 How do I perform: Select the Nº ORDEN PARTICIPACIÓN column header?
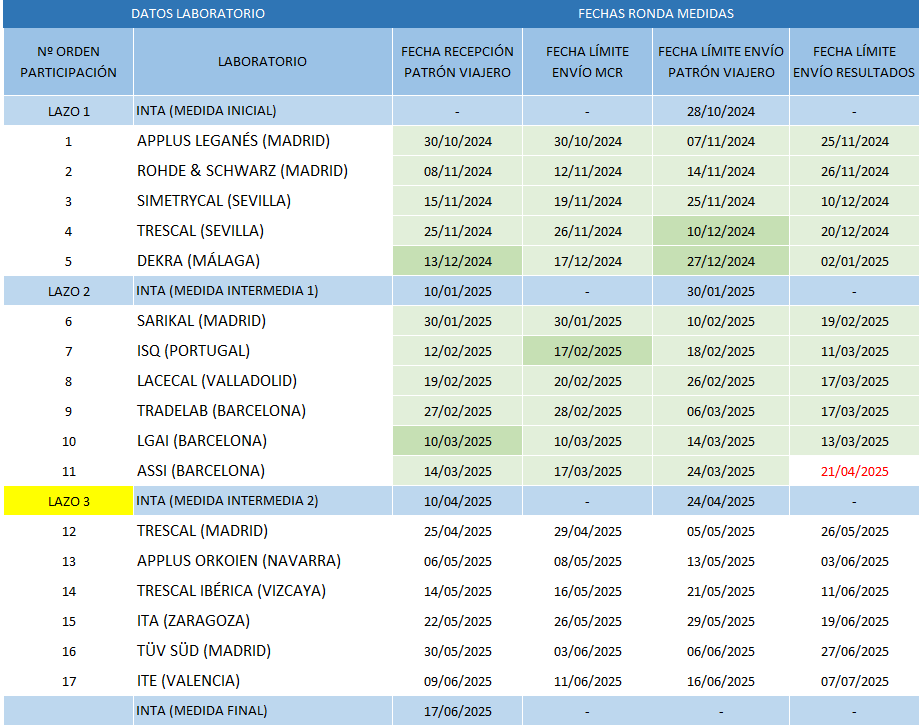69,62
